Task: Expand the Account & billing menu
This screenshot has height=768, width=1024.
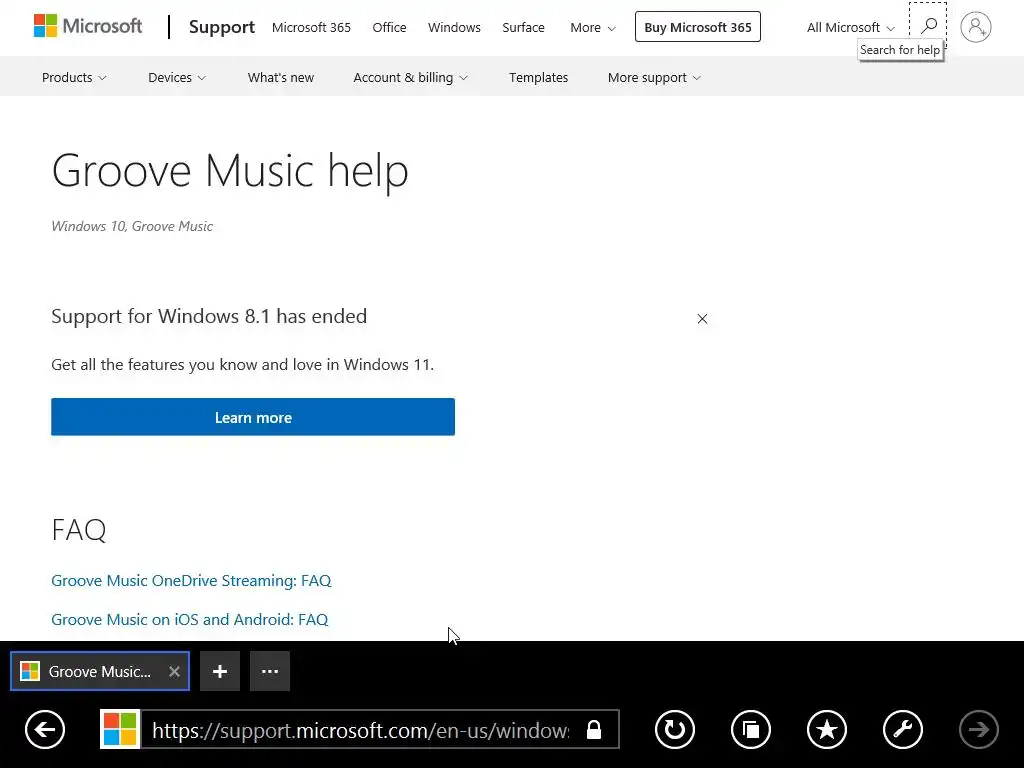Action: pyautogui.click(x=410, y=77)
